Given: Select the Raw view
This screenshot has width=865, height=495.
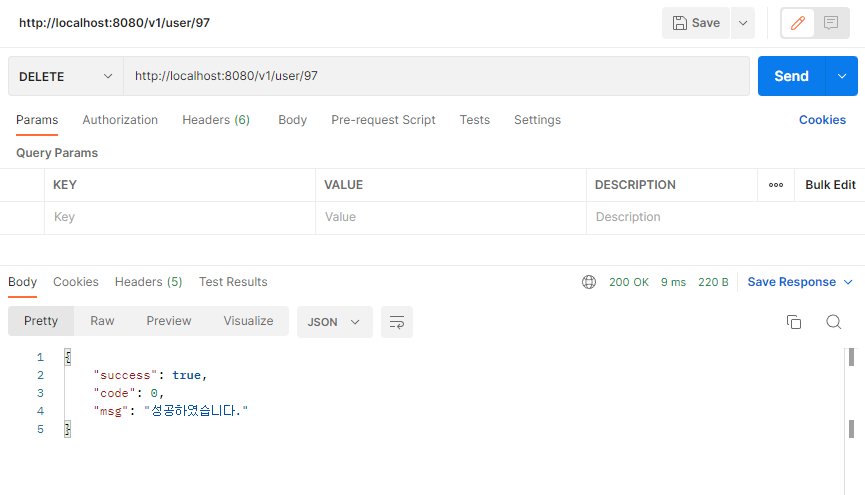Looking at the screenshot, I should 102,321.
